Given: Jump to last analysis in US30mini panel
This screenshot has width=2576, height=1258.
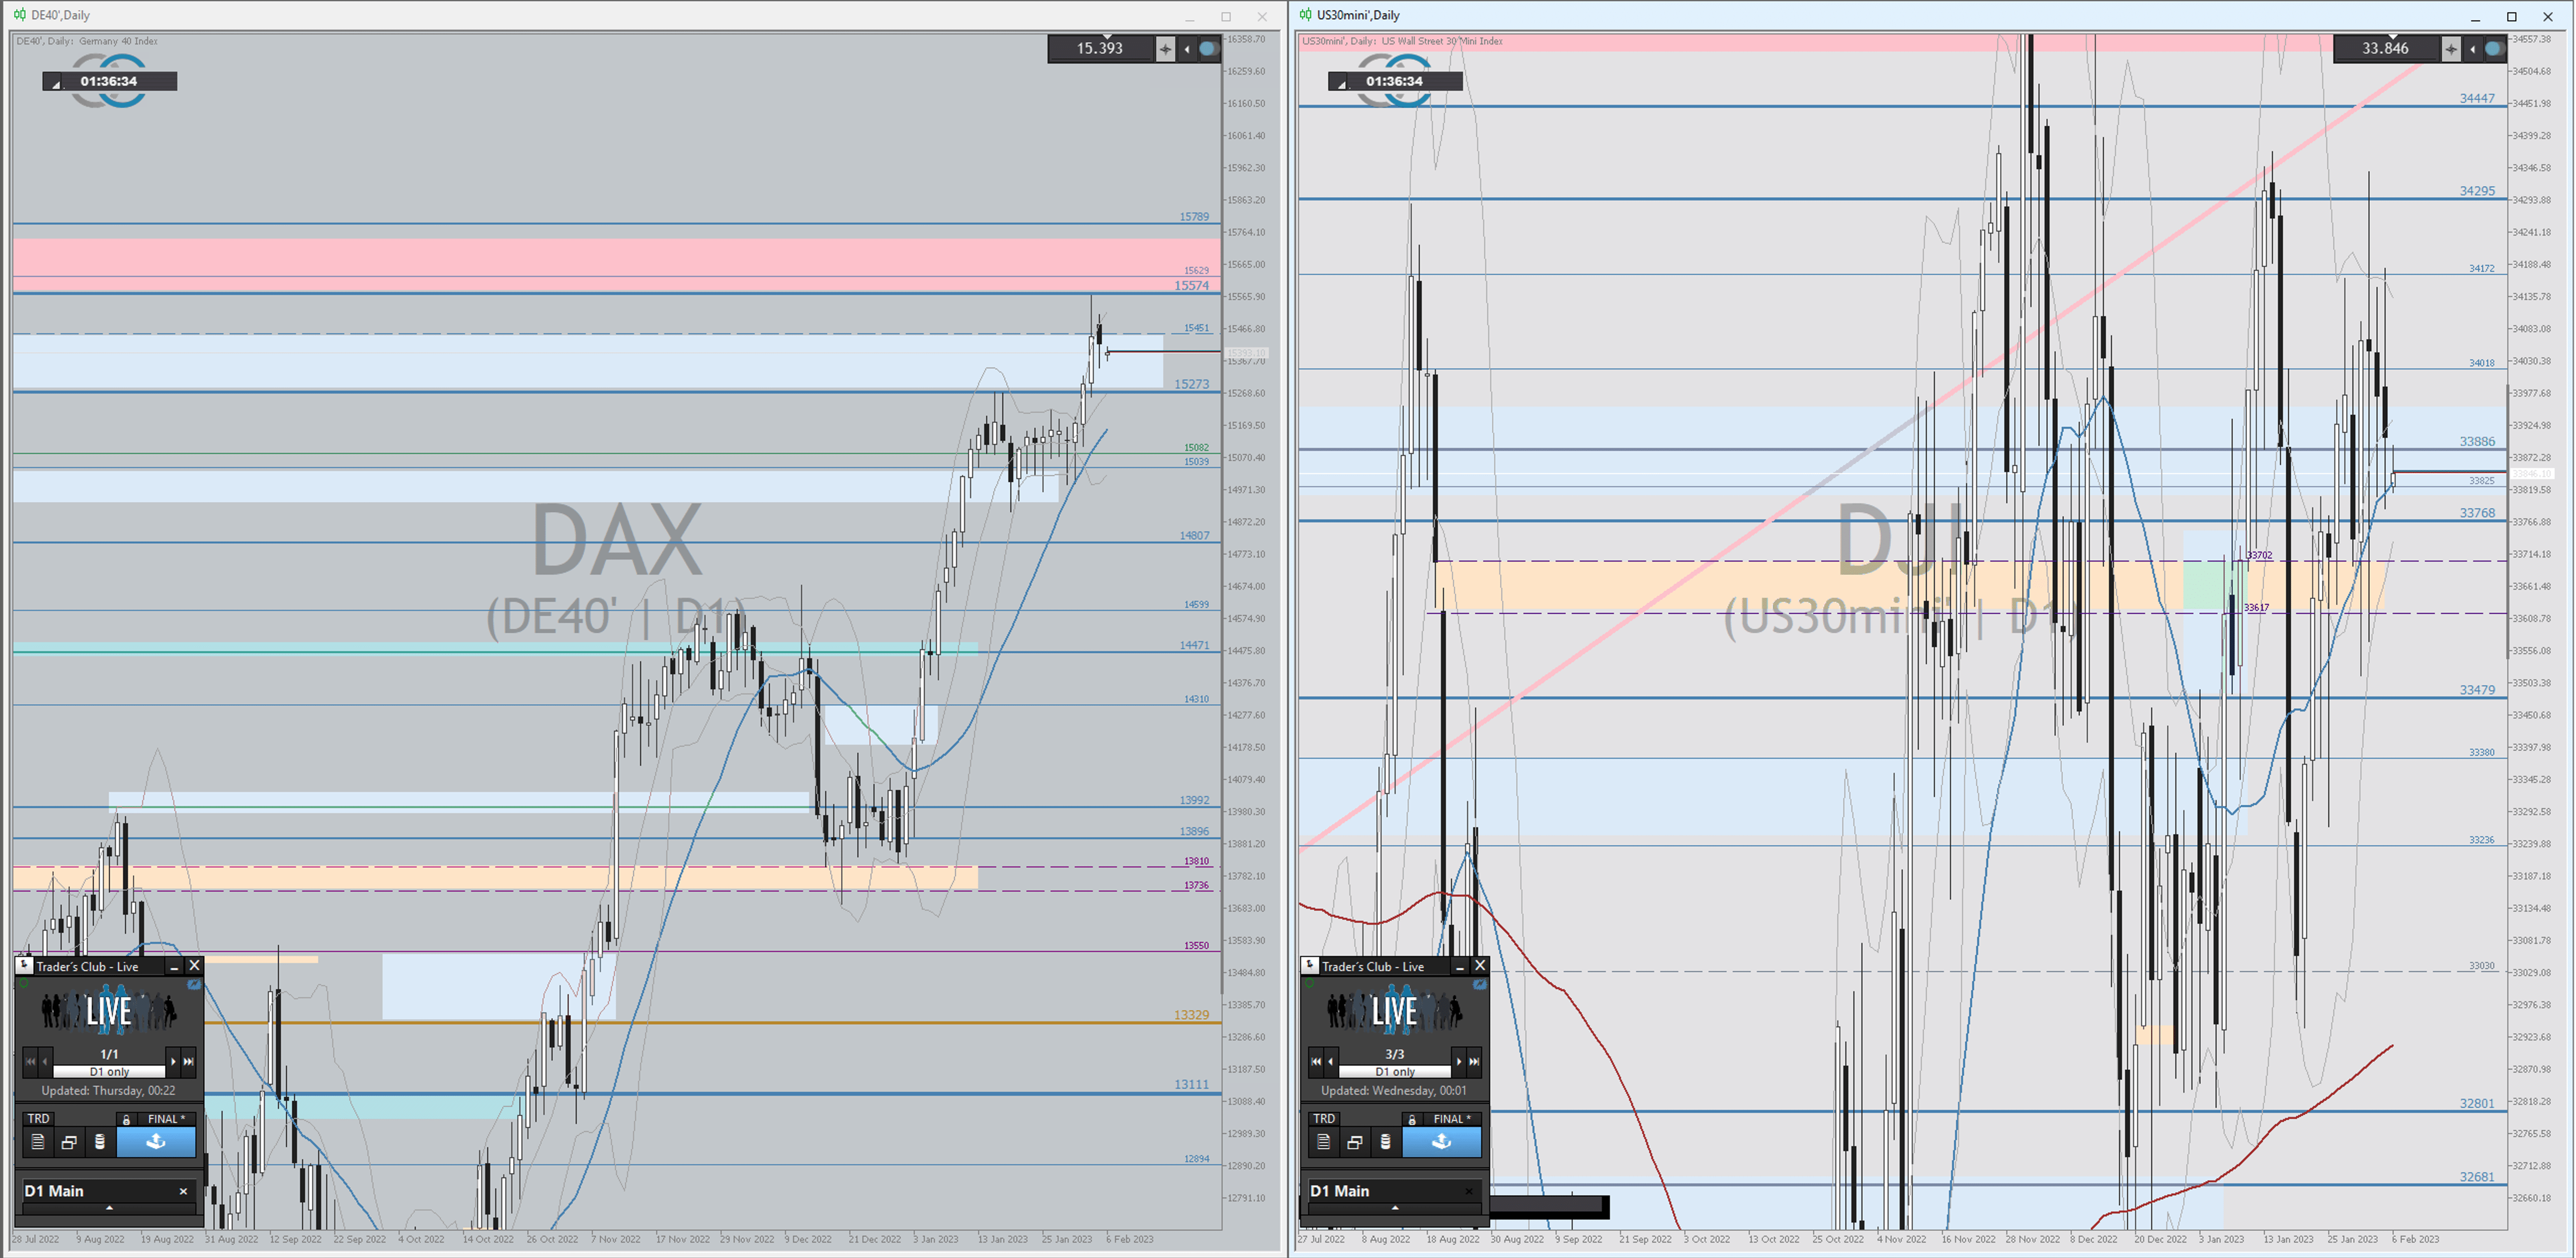Looking at the screenshot, I should (1474, 1061).
